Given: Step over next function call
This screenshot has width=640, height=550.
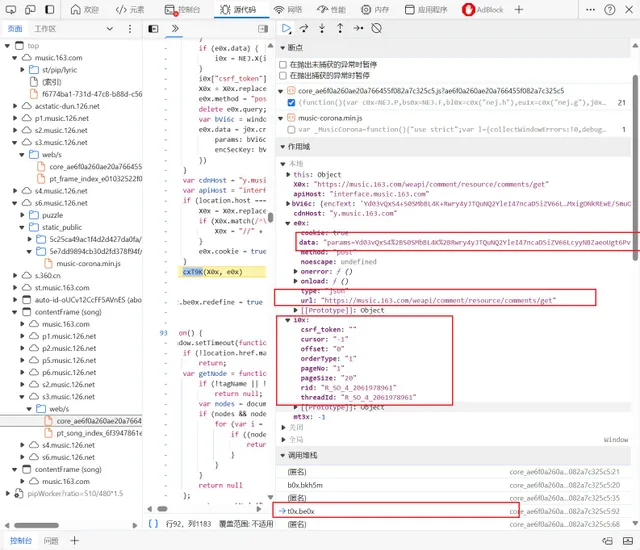Looking at the screenshot, I should (x=304, y=28).
